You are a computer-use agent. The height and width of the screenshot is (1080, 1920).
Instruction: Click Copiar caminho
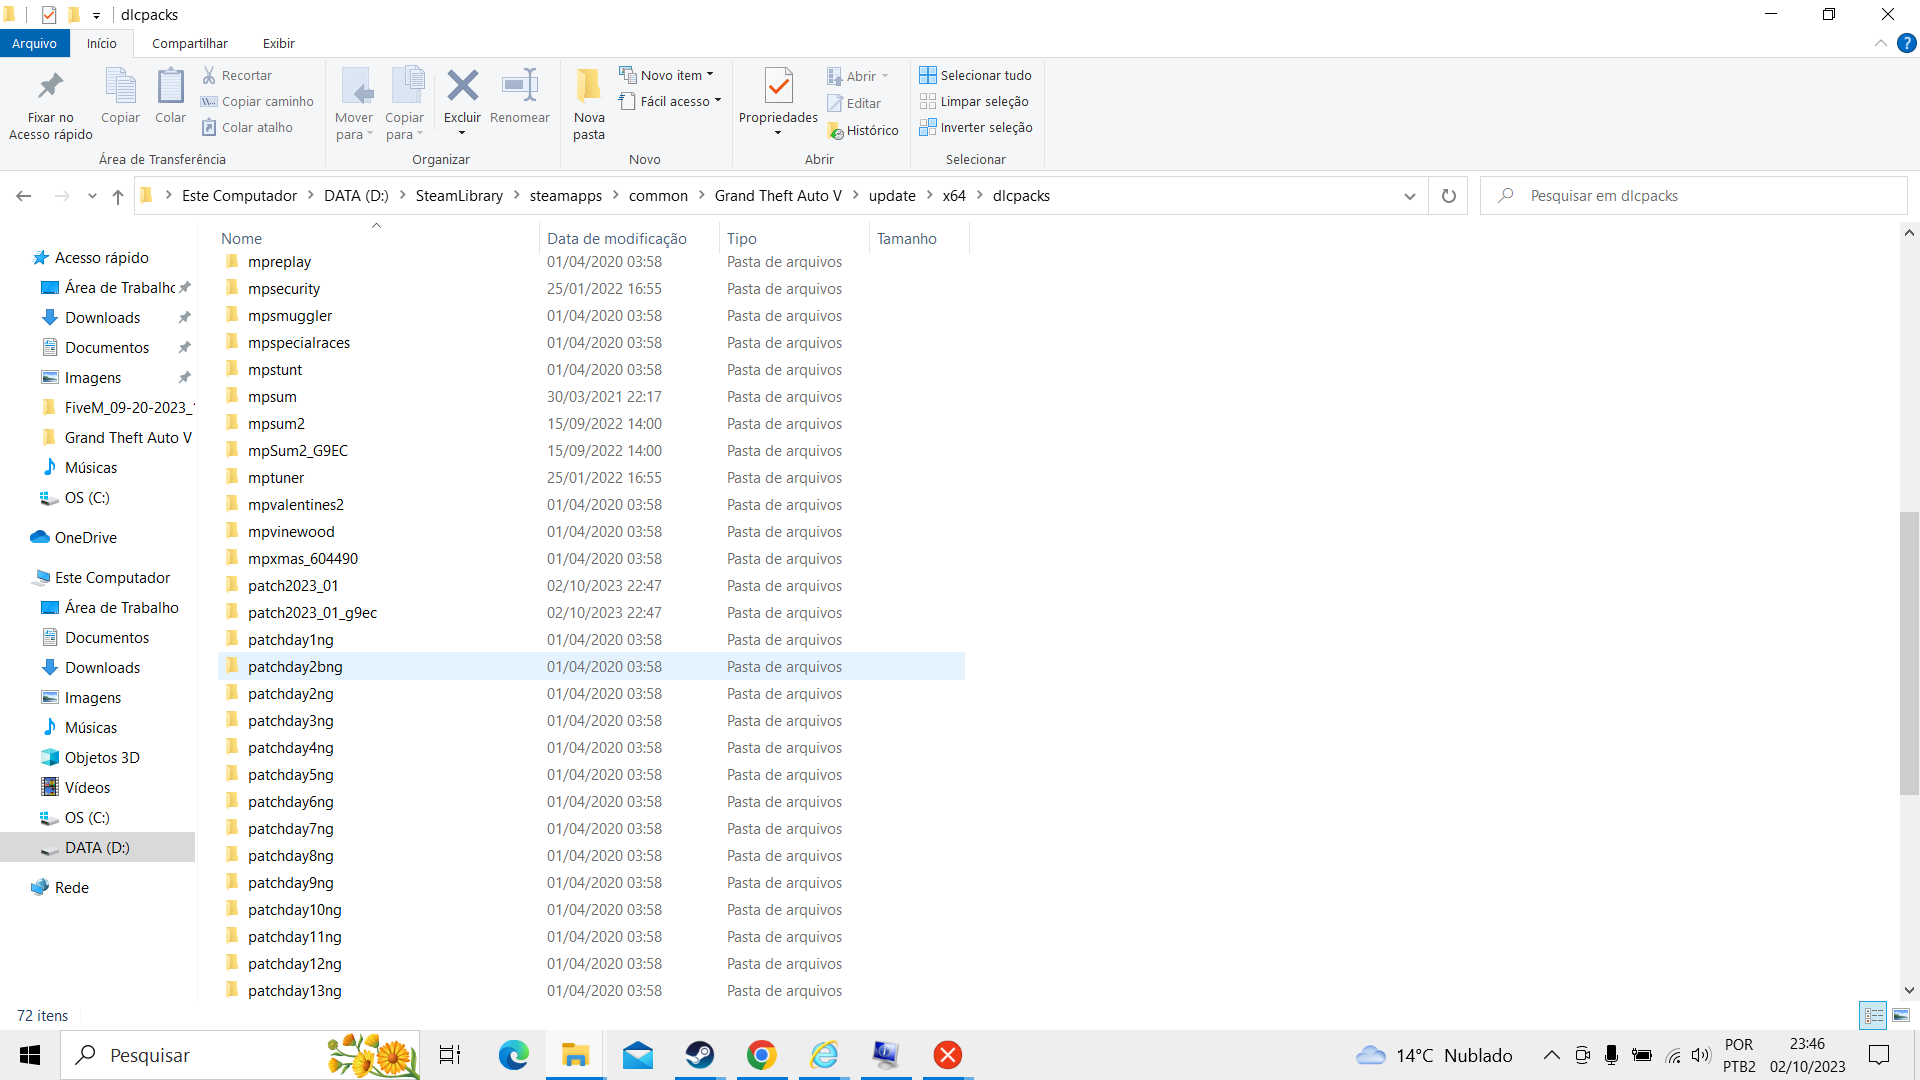[257, 101]
